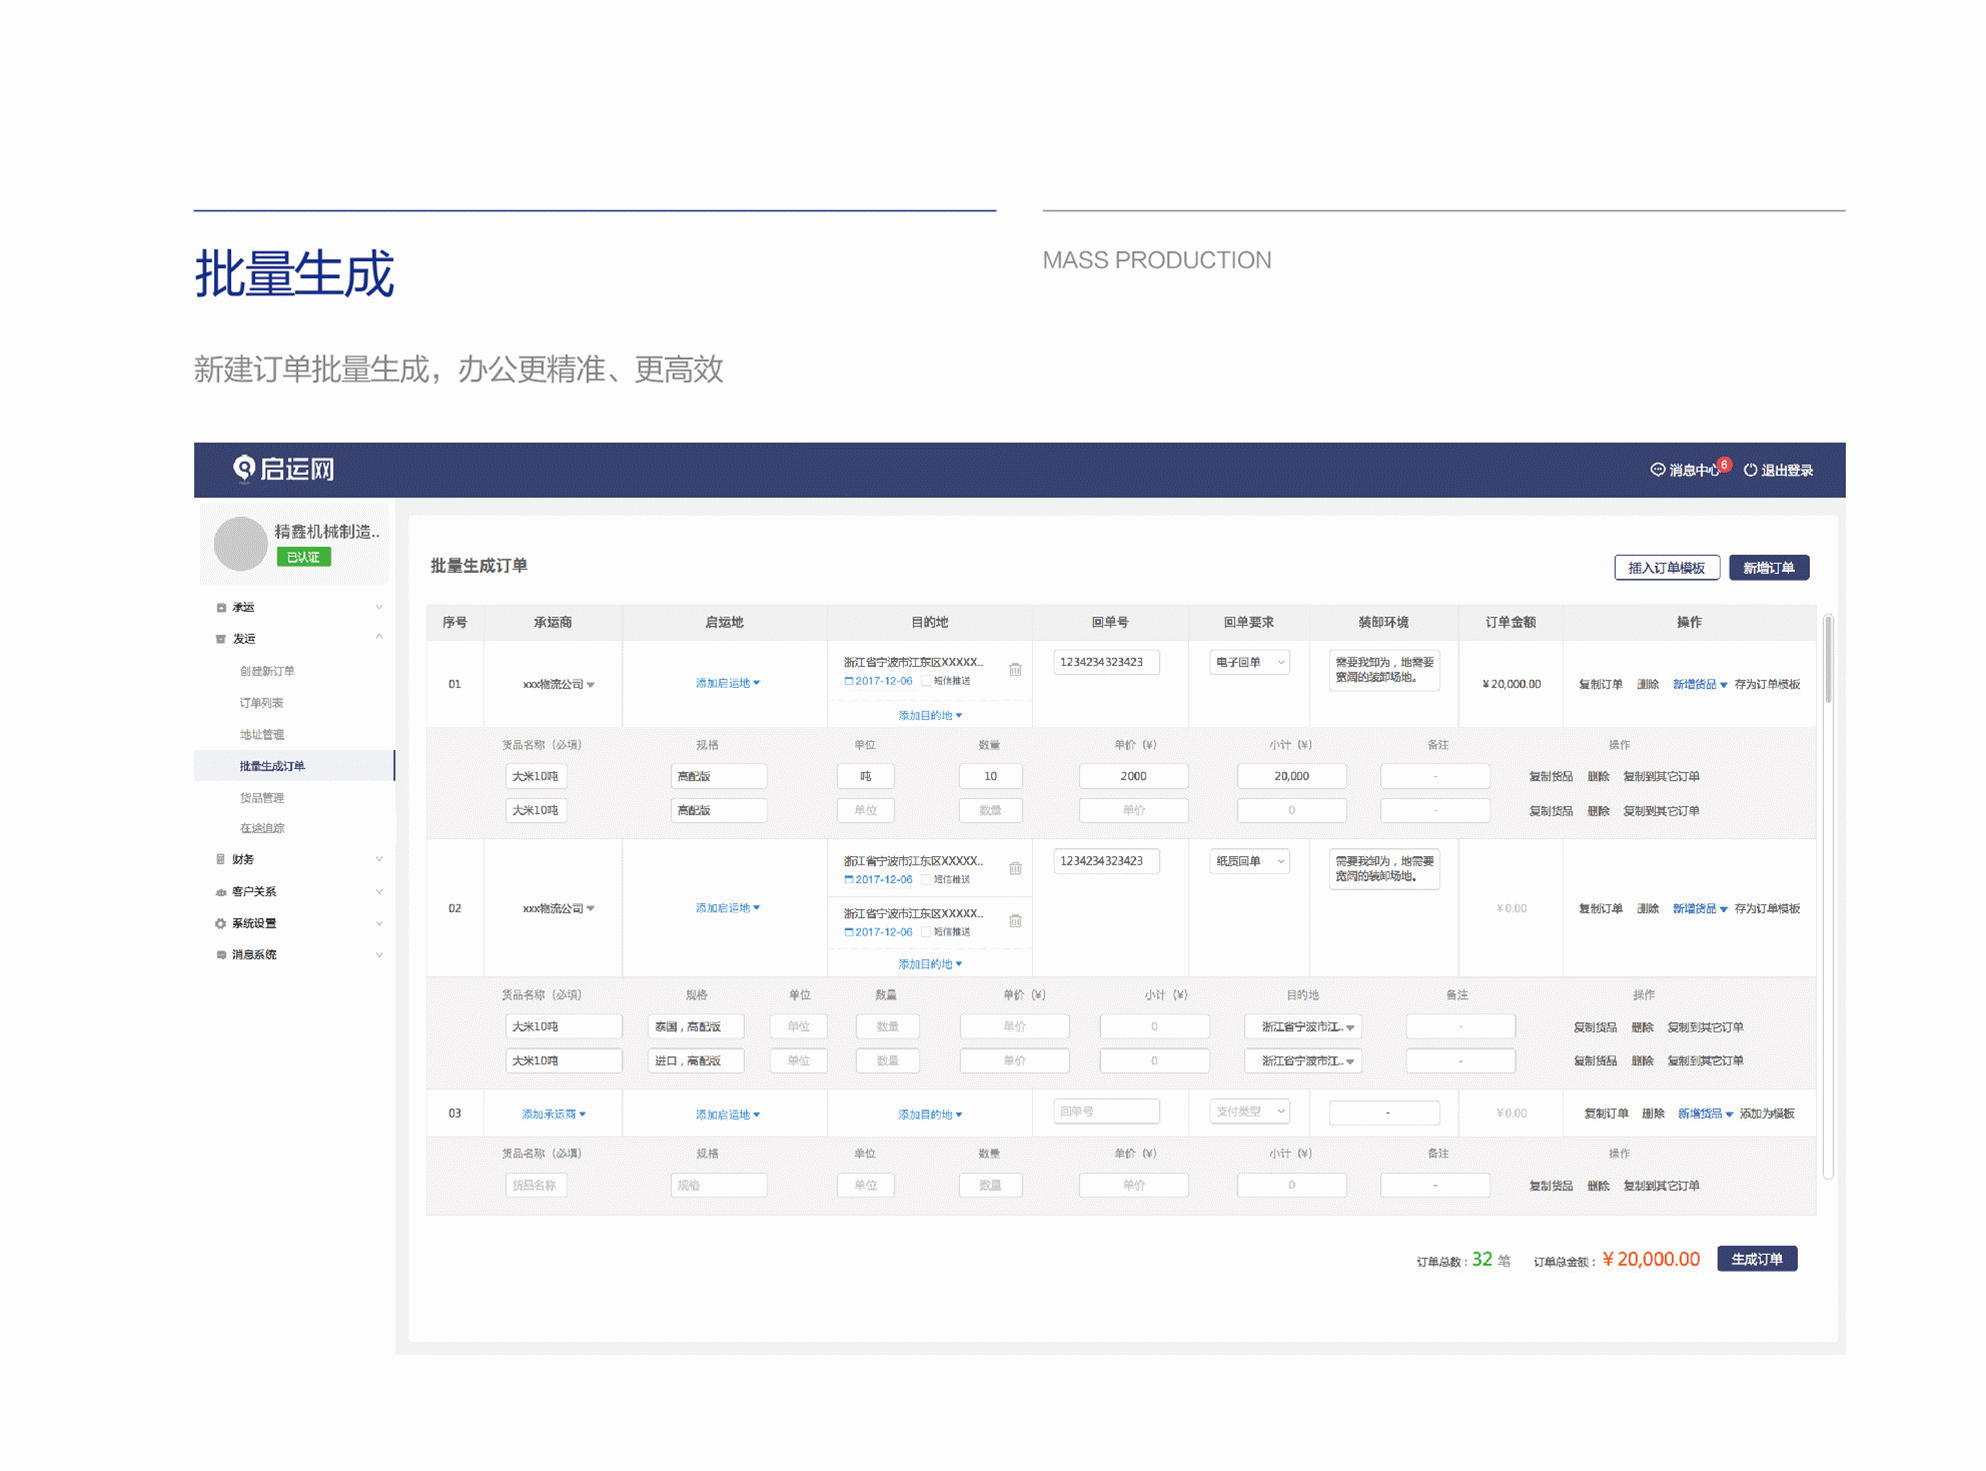This screenshot has height=1471, width=1986.
Task: Click the 承运 sidebar icon
Action: click(x=221, y=608)
